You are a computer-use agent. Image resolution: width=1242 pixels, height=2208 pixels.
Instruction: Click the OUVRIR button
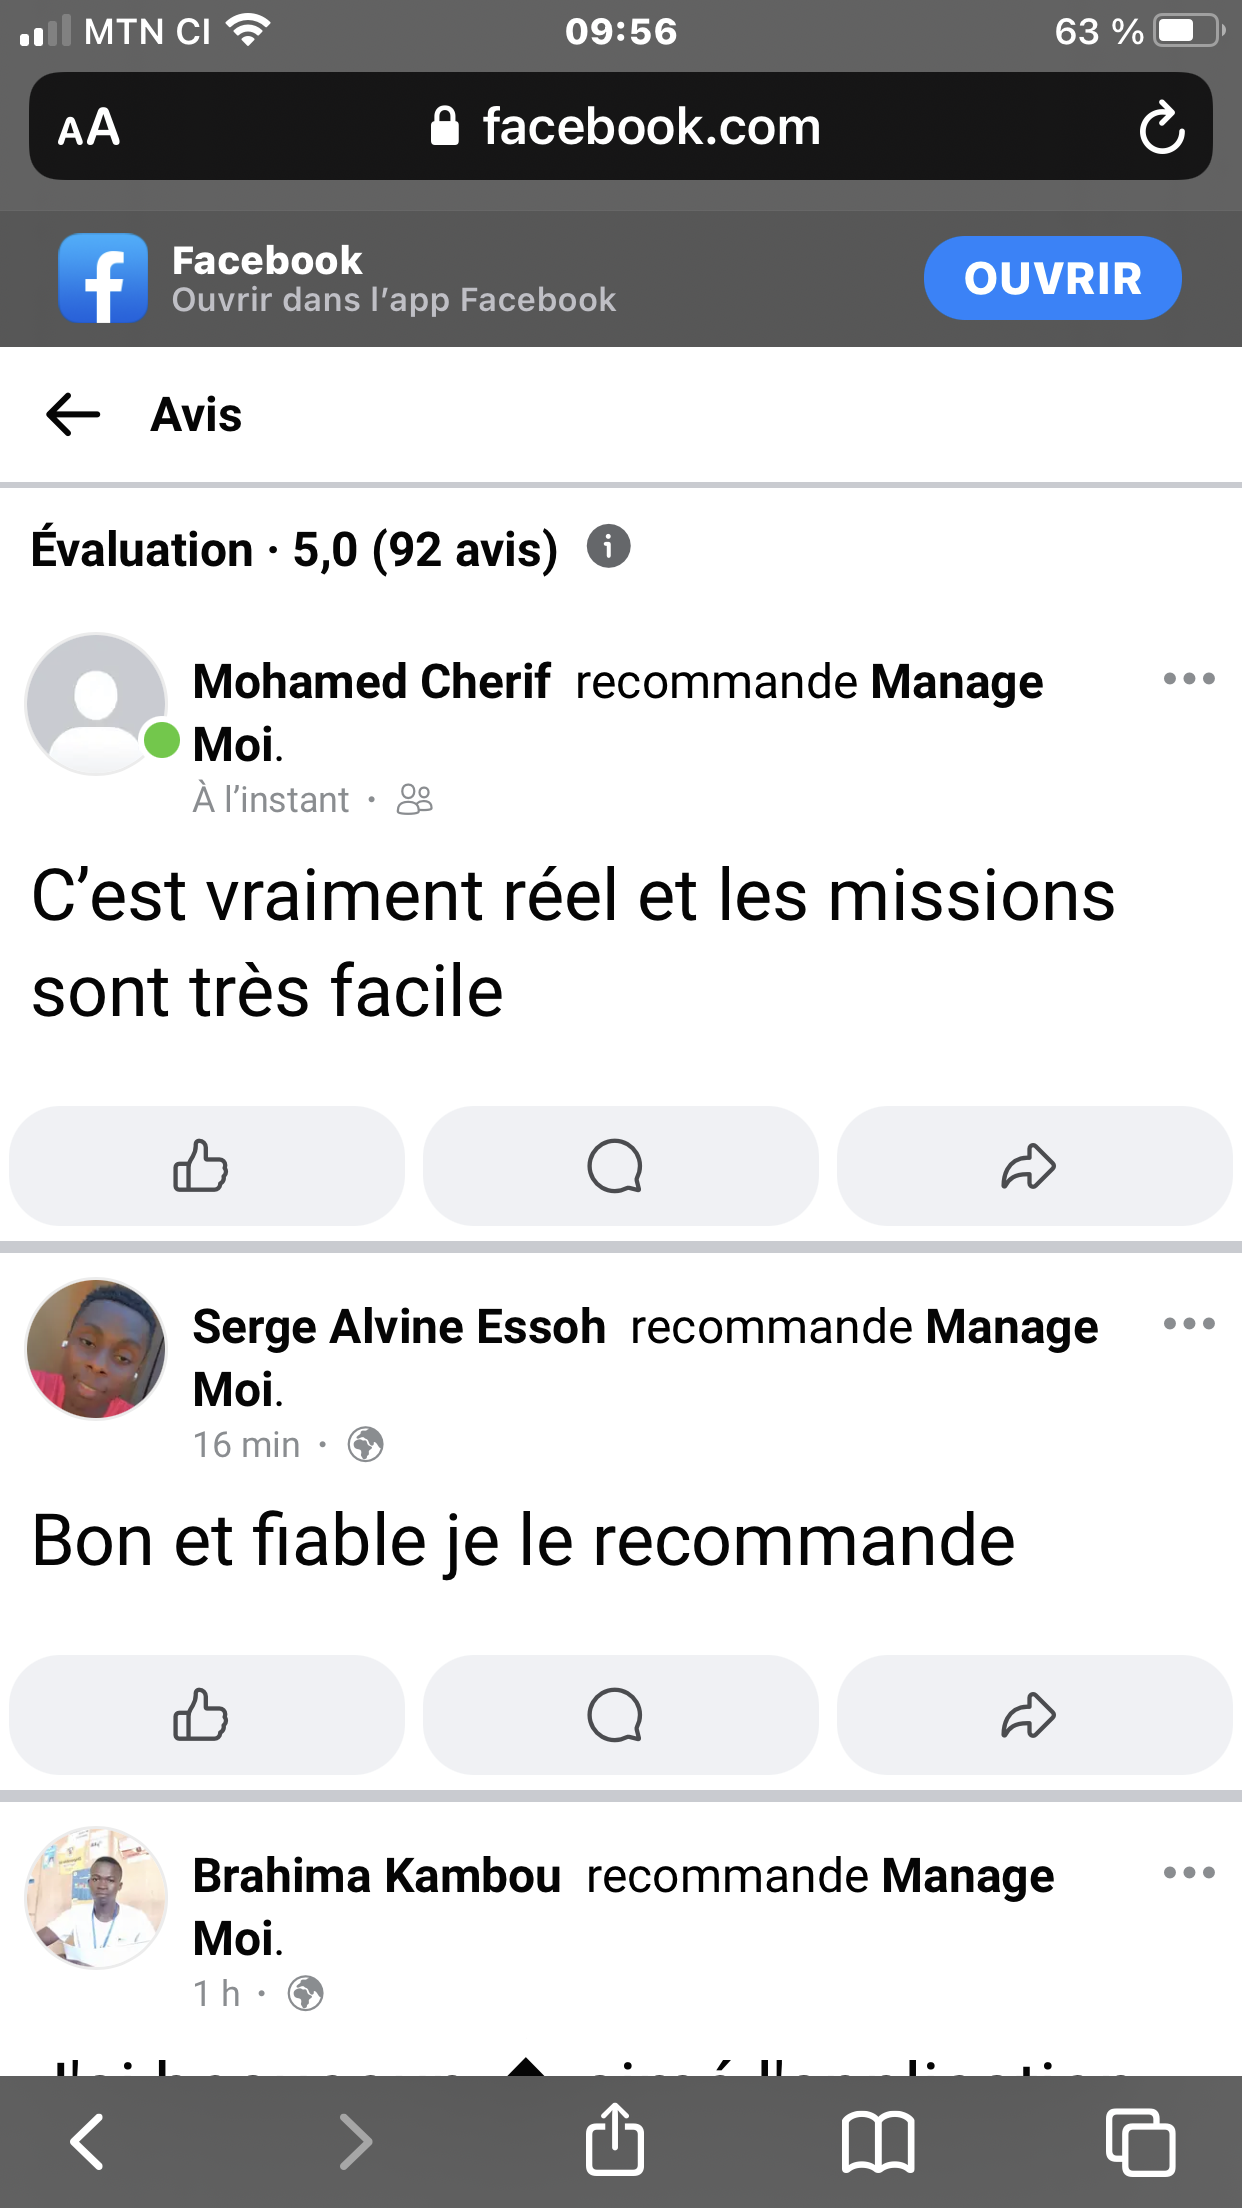pos(1052,278)
